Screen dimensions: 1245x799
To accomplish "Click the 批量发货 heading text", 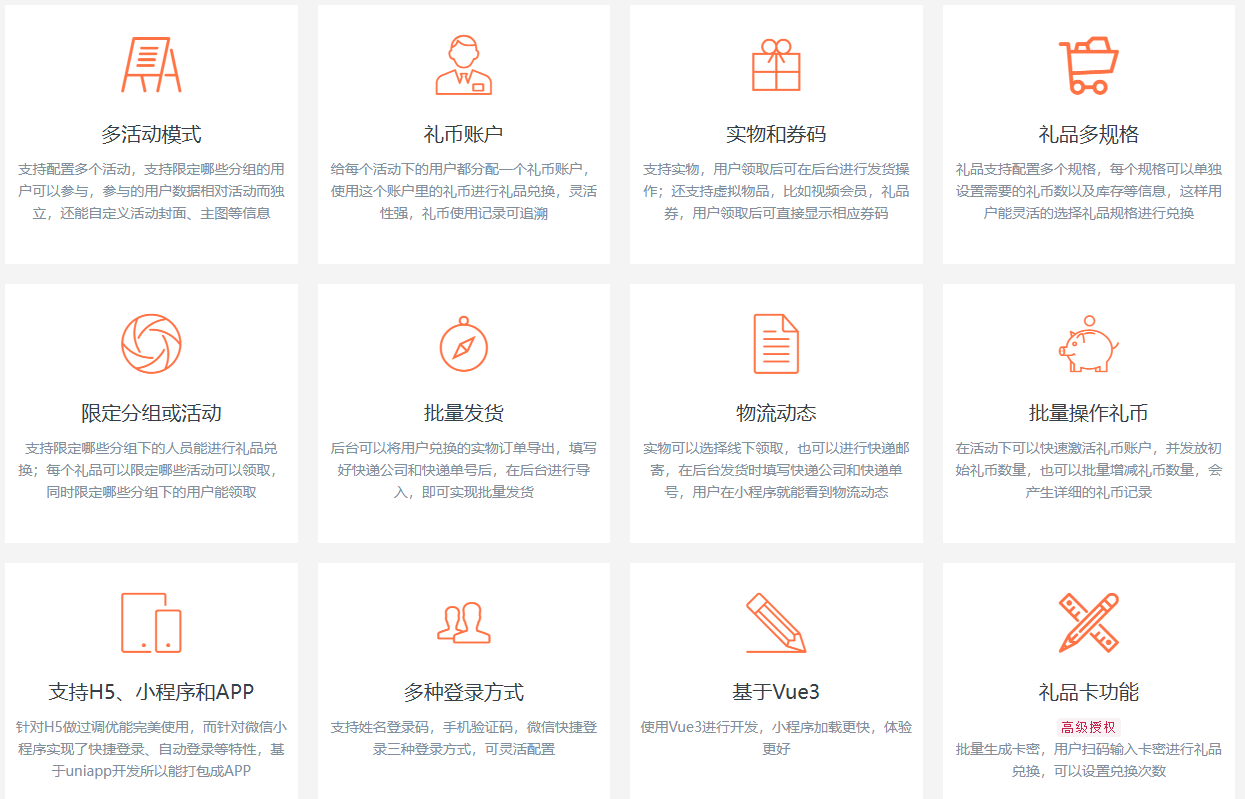I will pos(463,413).
